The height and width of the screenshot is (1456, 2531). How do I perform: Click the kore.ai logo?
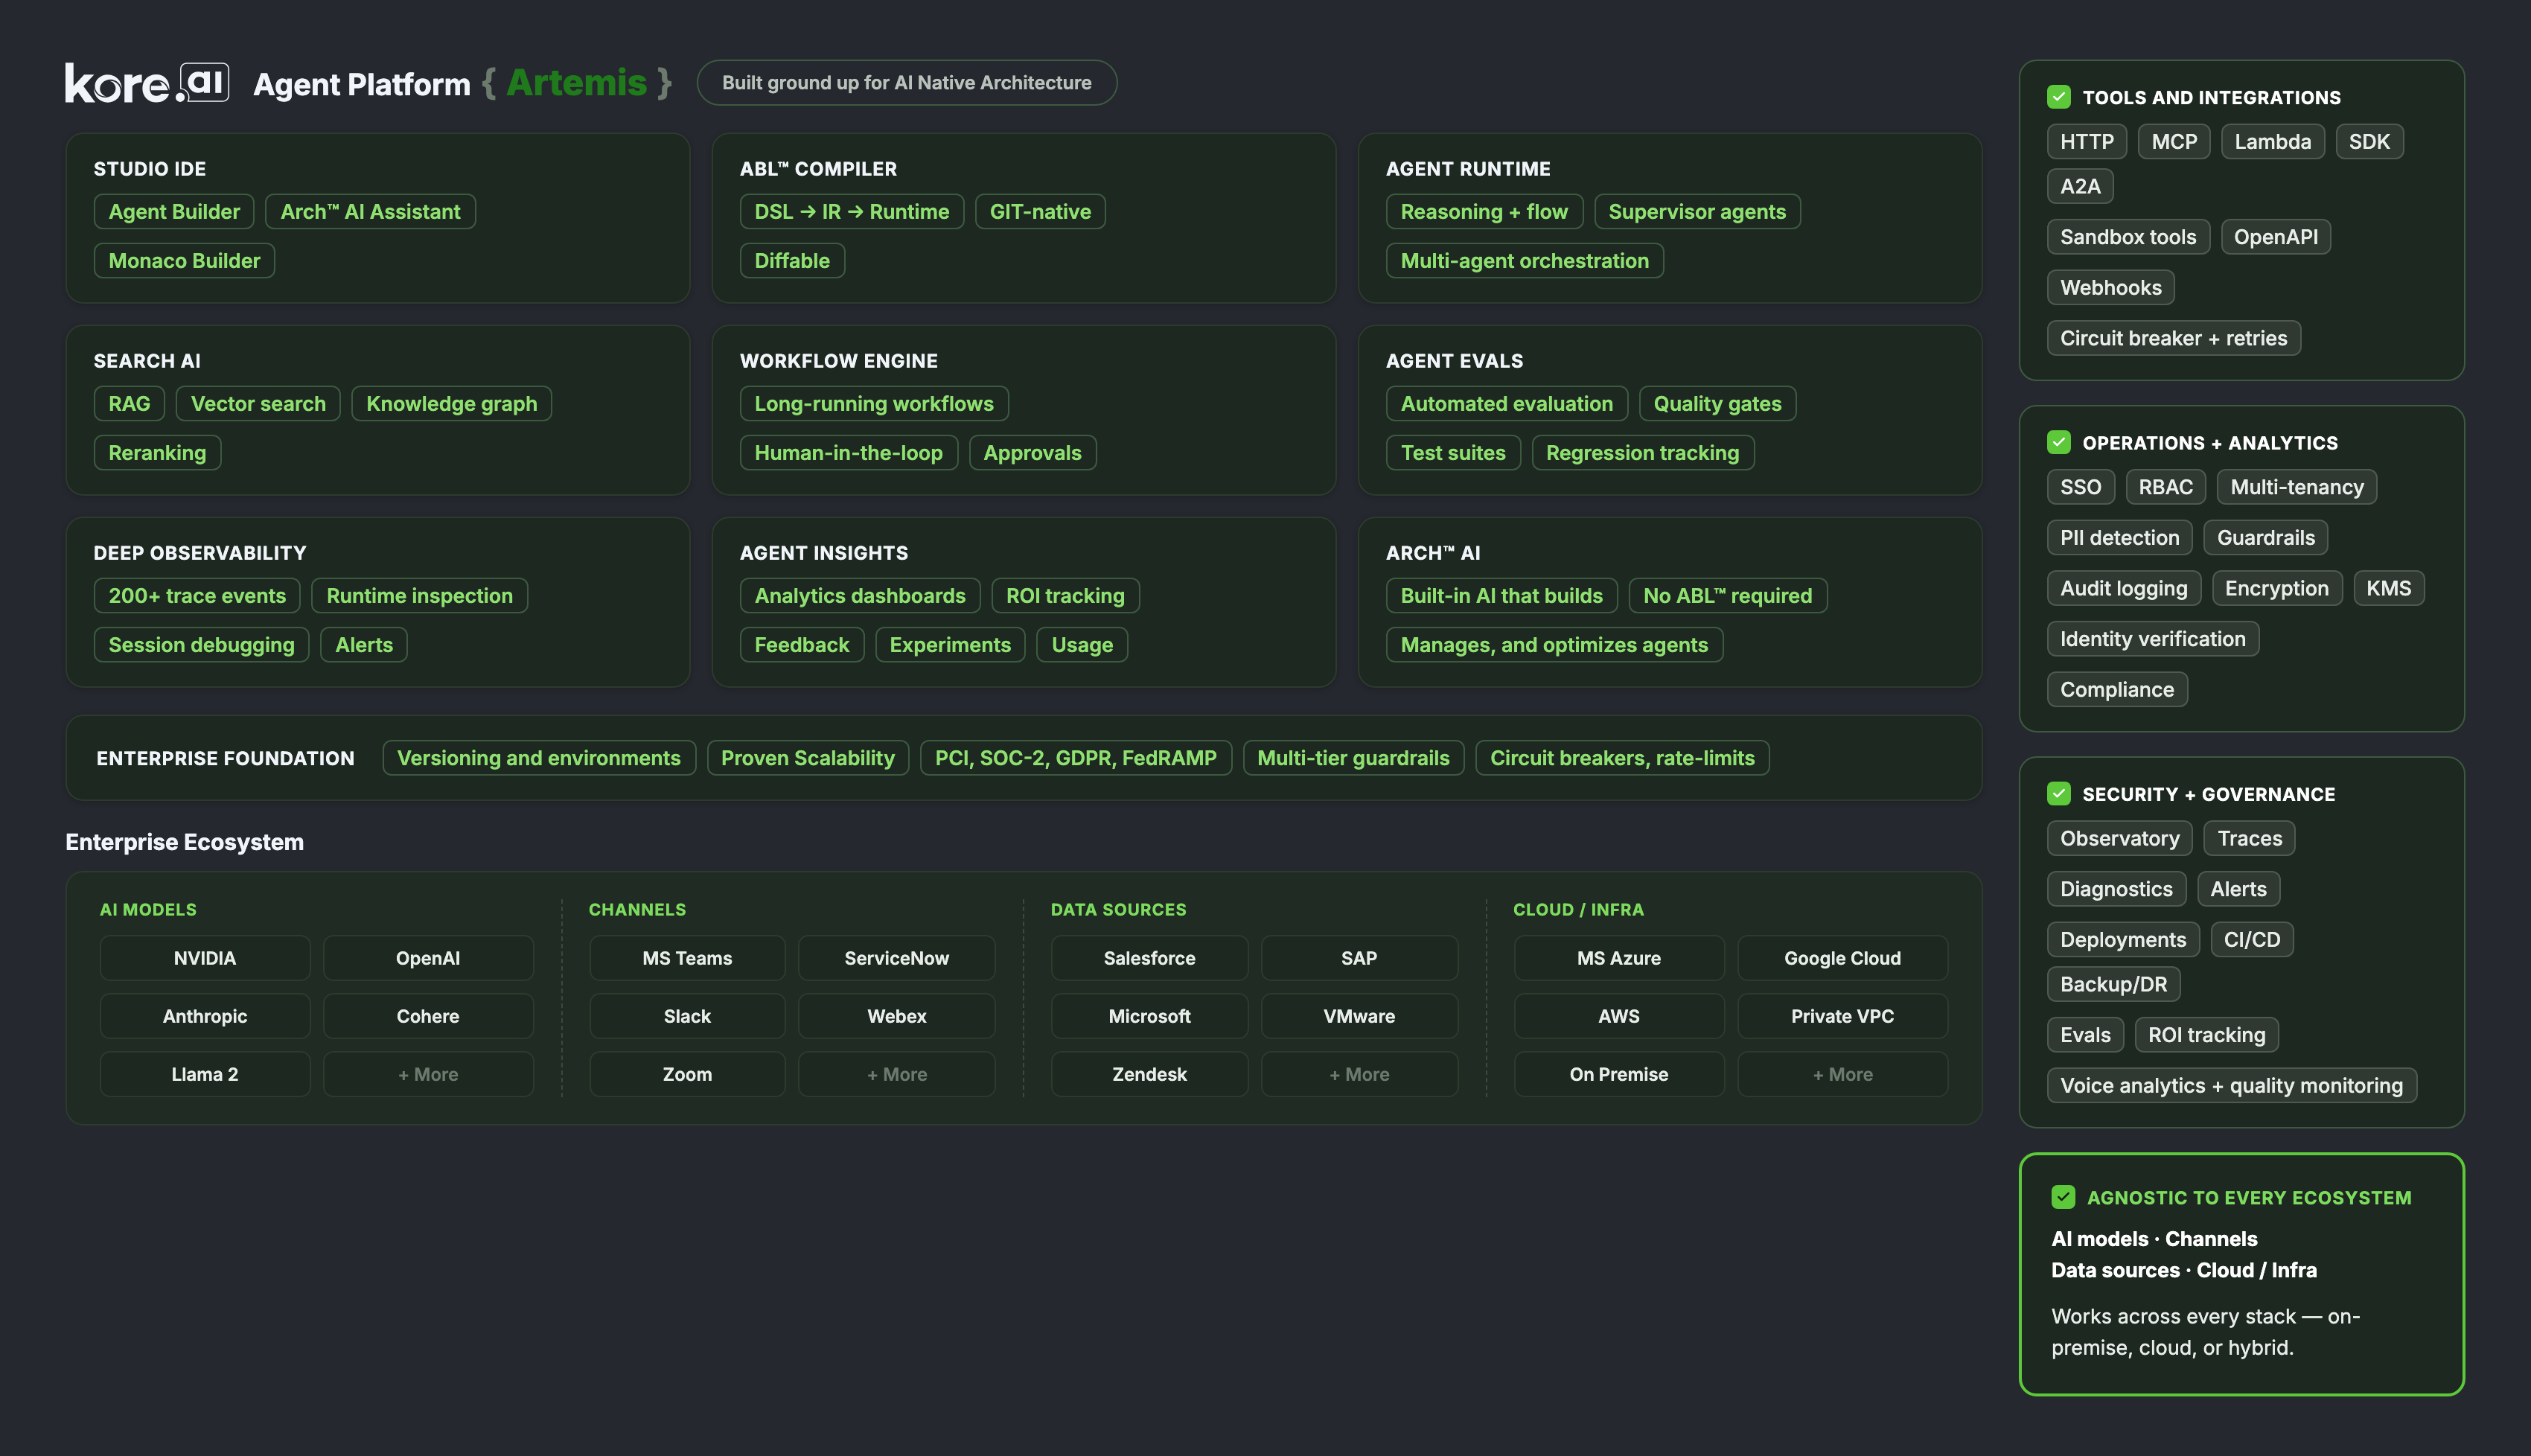147,83
